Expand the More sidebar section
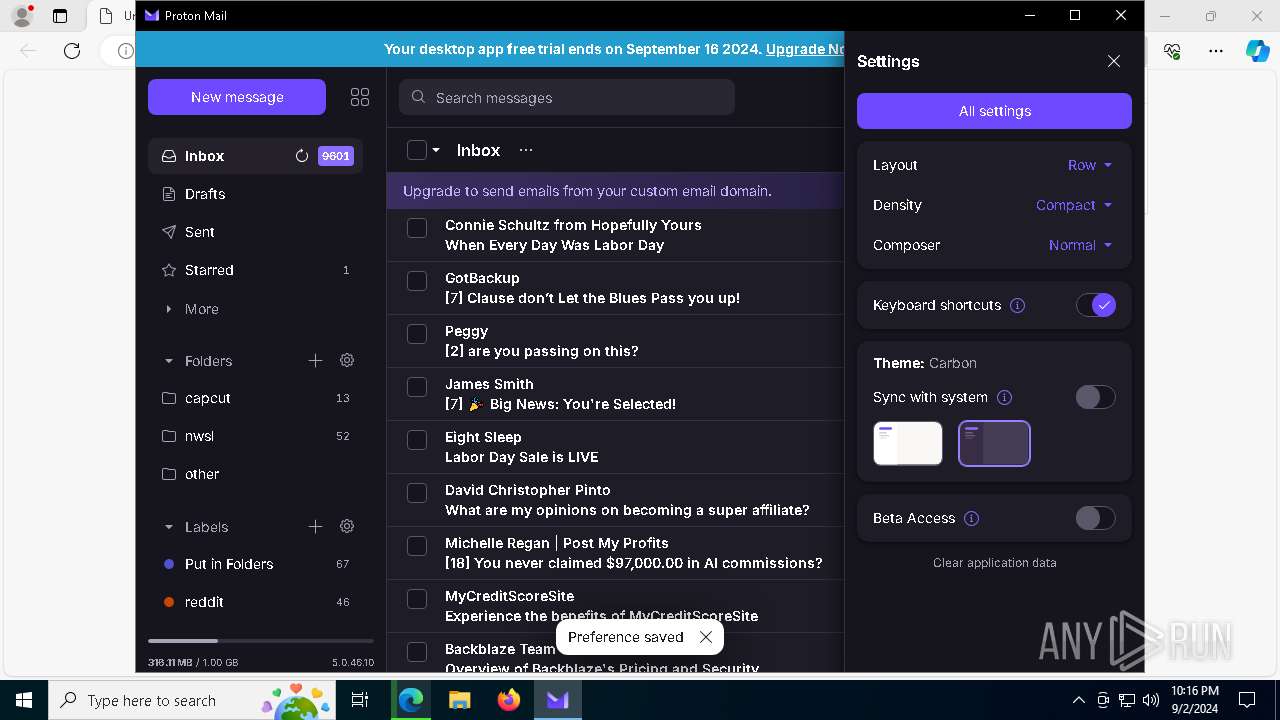Viewport: 1280px width, 720px height. pos(255,309)
